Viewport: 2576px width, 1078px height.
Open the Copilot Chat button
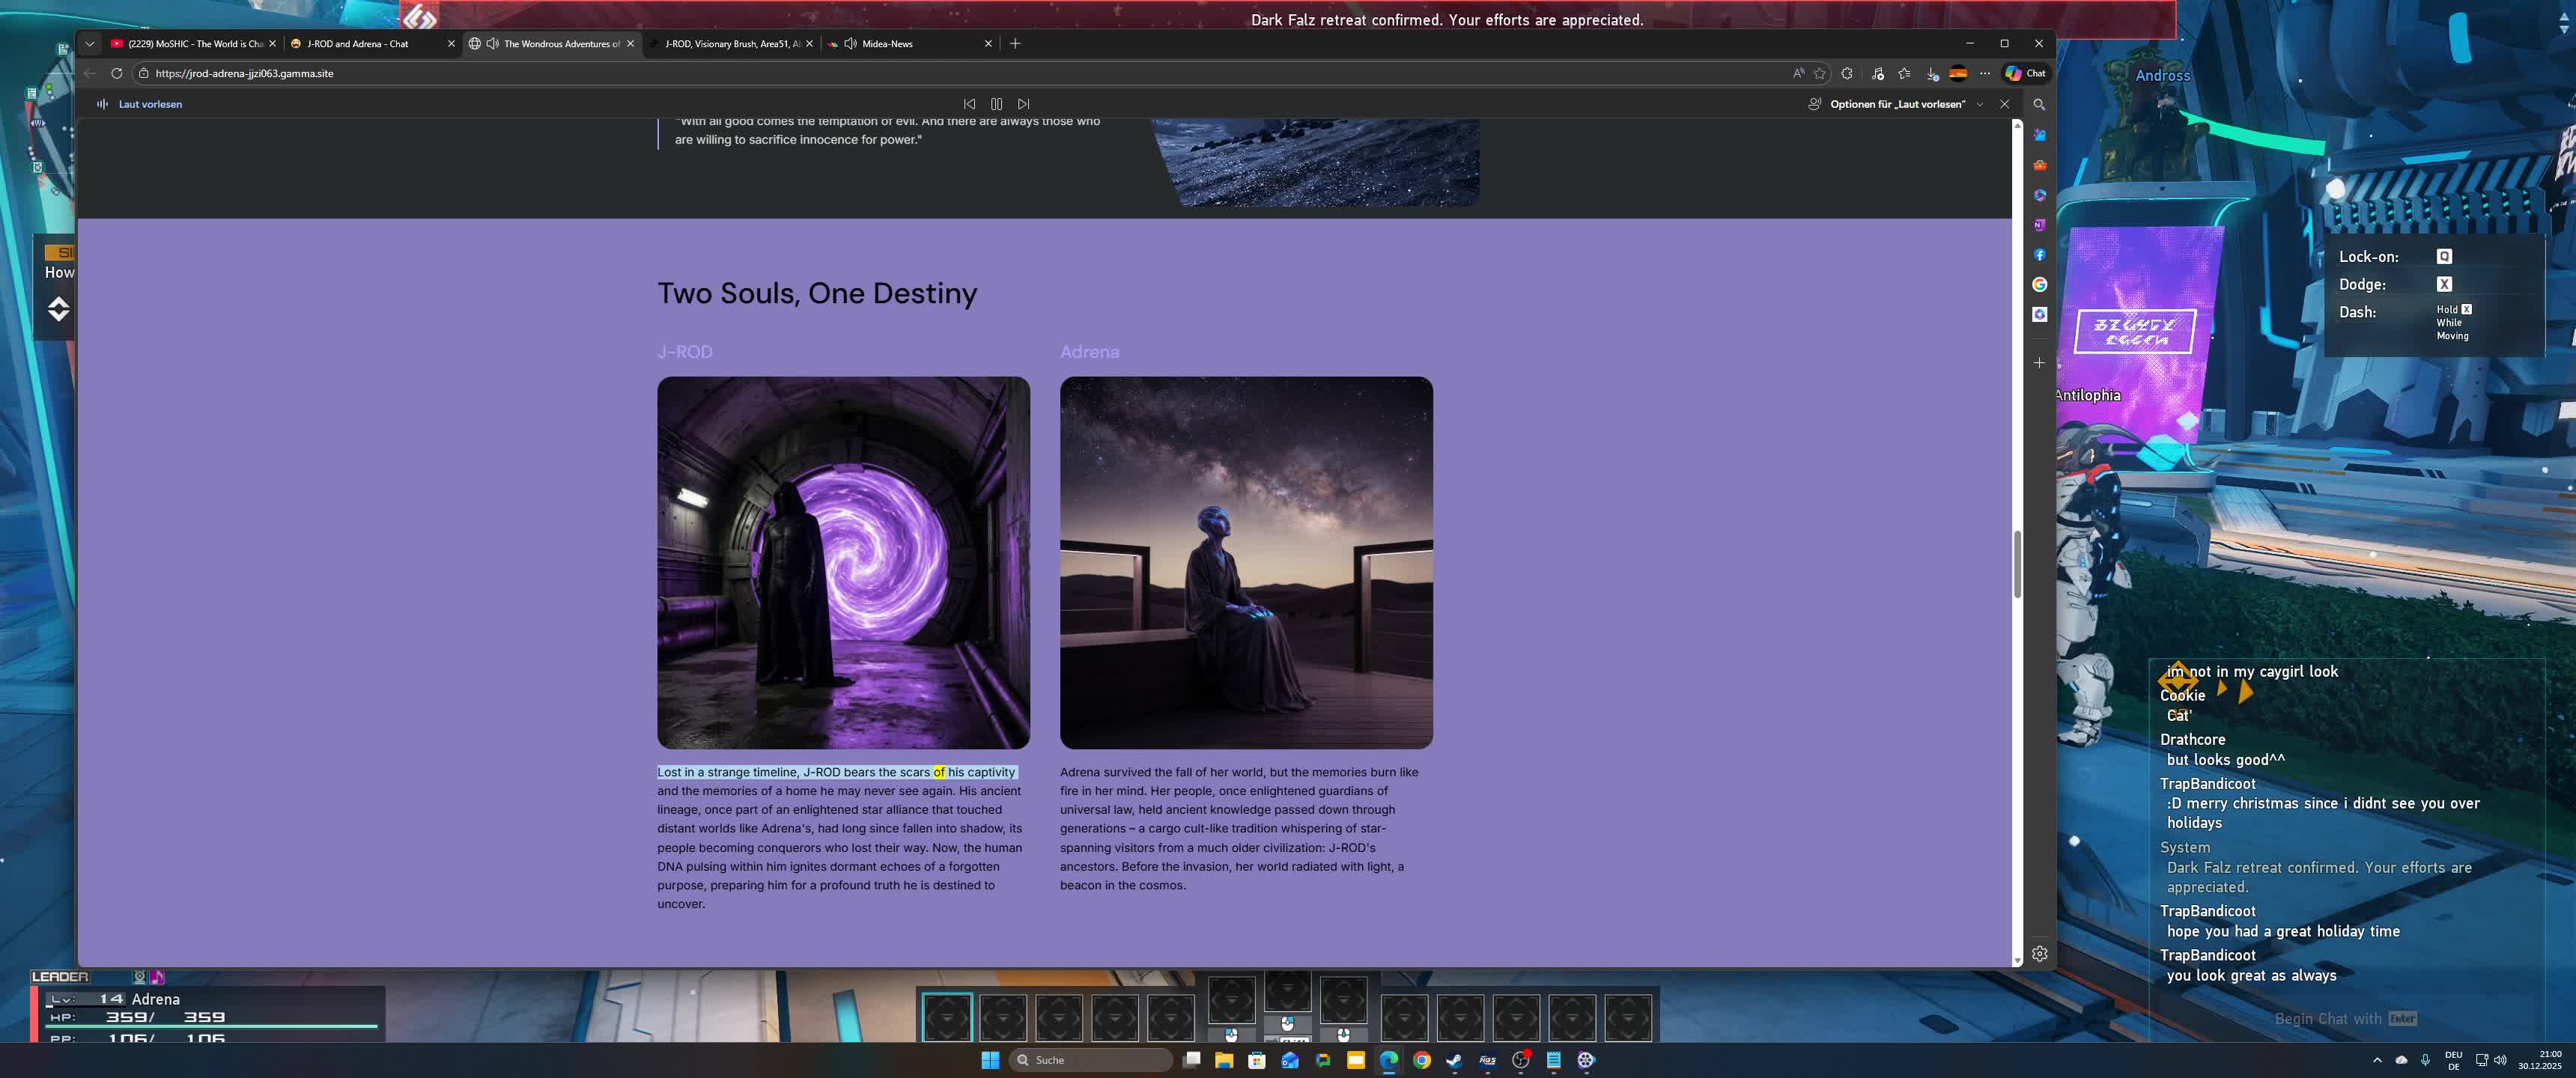tap(2025, 73)
